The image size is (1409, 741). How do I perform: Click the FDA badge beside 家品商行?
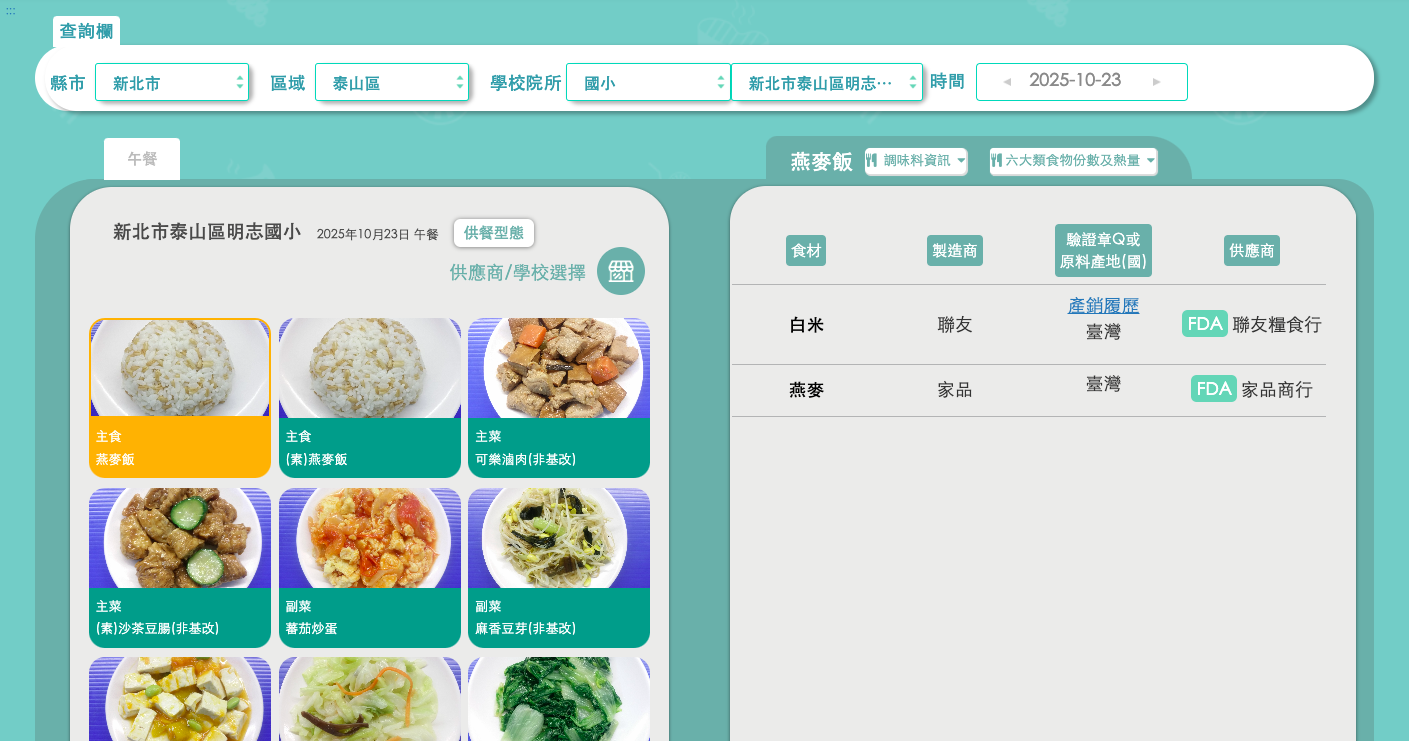pyautogui.click(x=1213, y=389)
